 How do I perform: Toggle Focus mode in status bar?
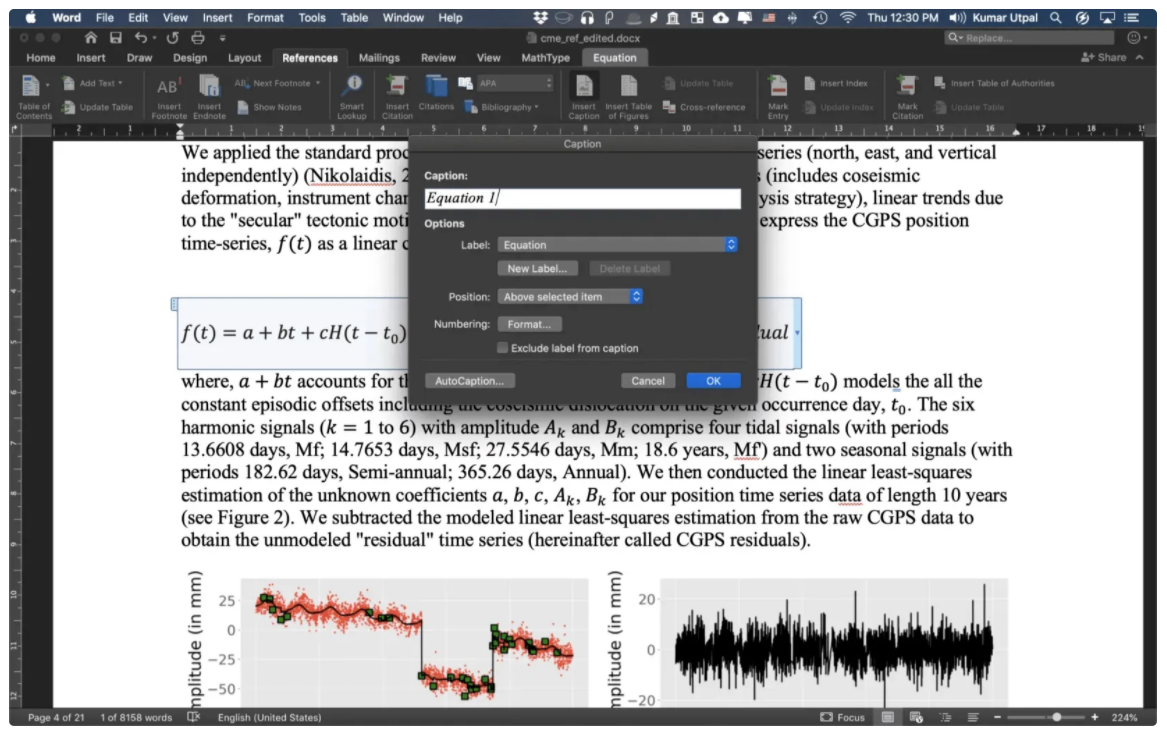click(x=843, y=718)
